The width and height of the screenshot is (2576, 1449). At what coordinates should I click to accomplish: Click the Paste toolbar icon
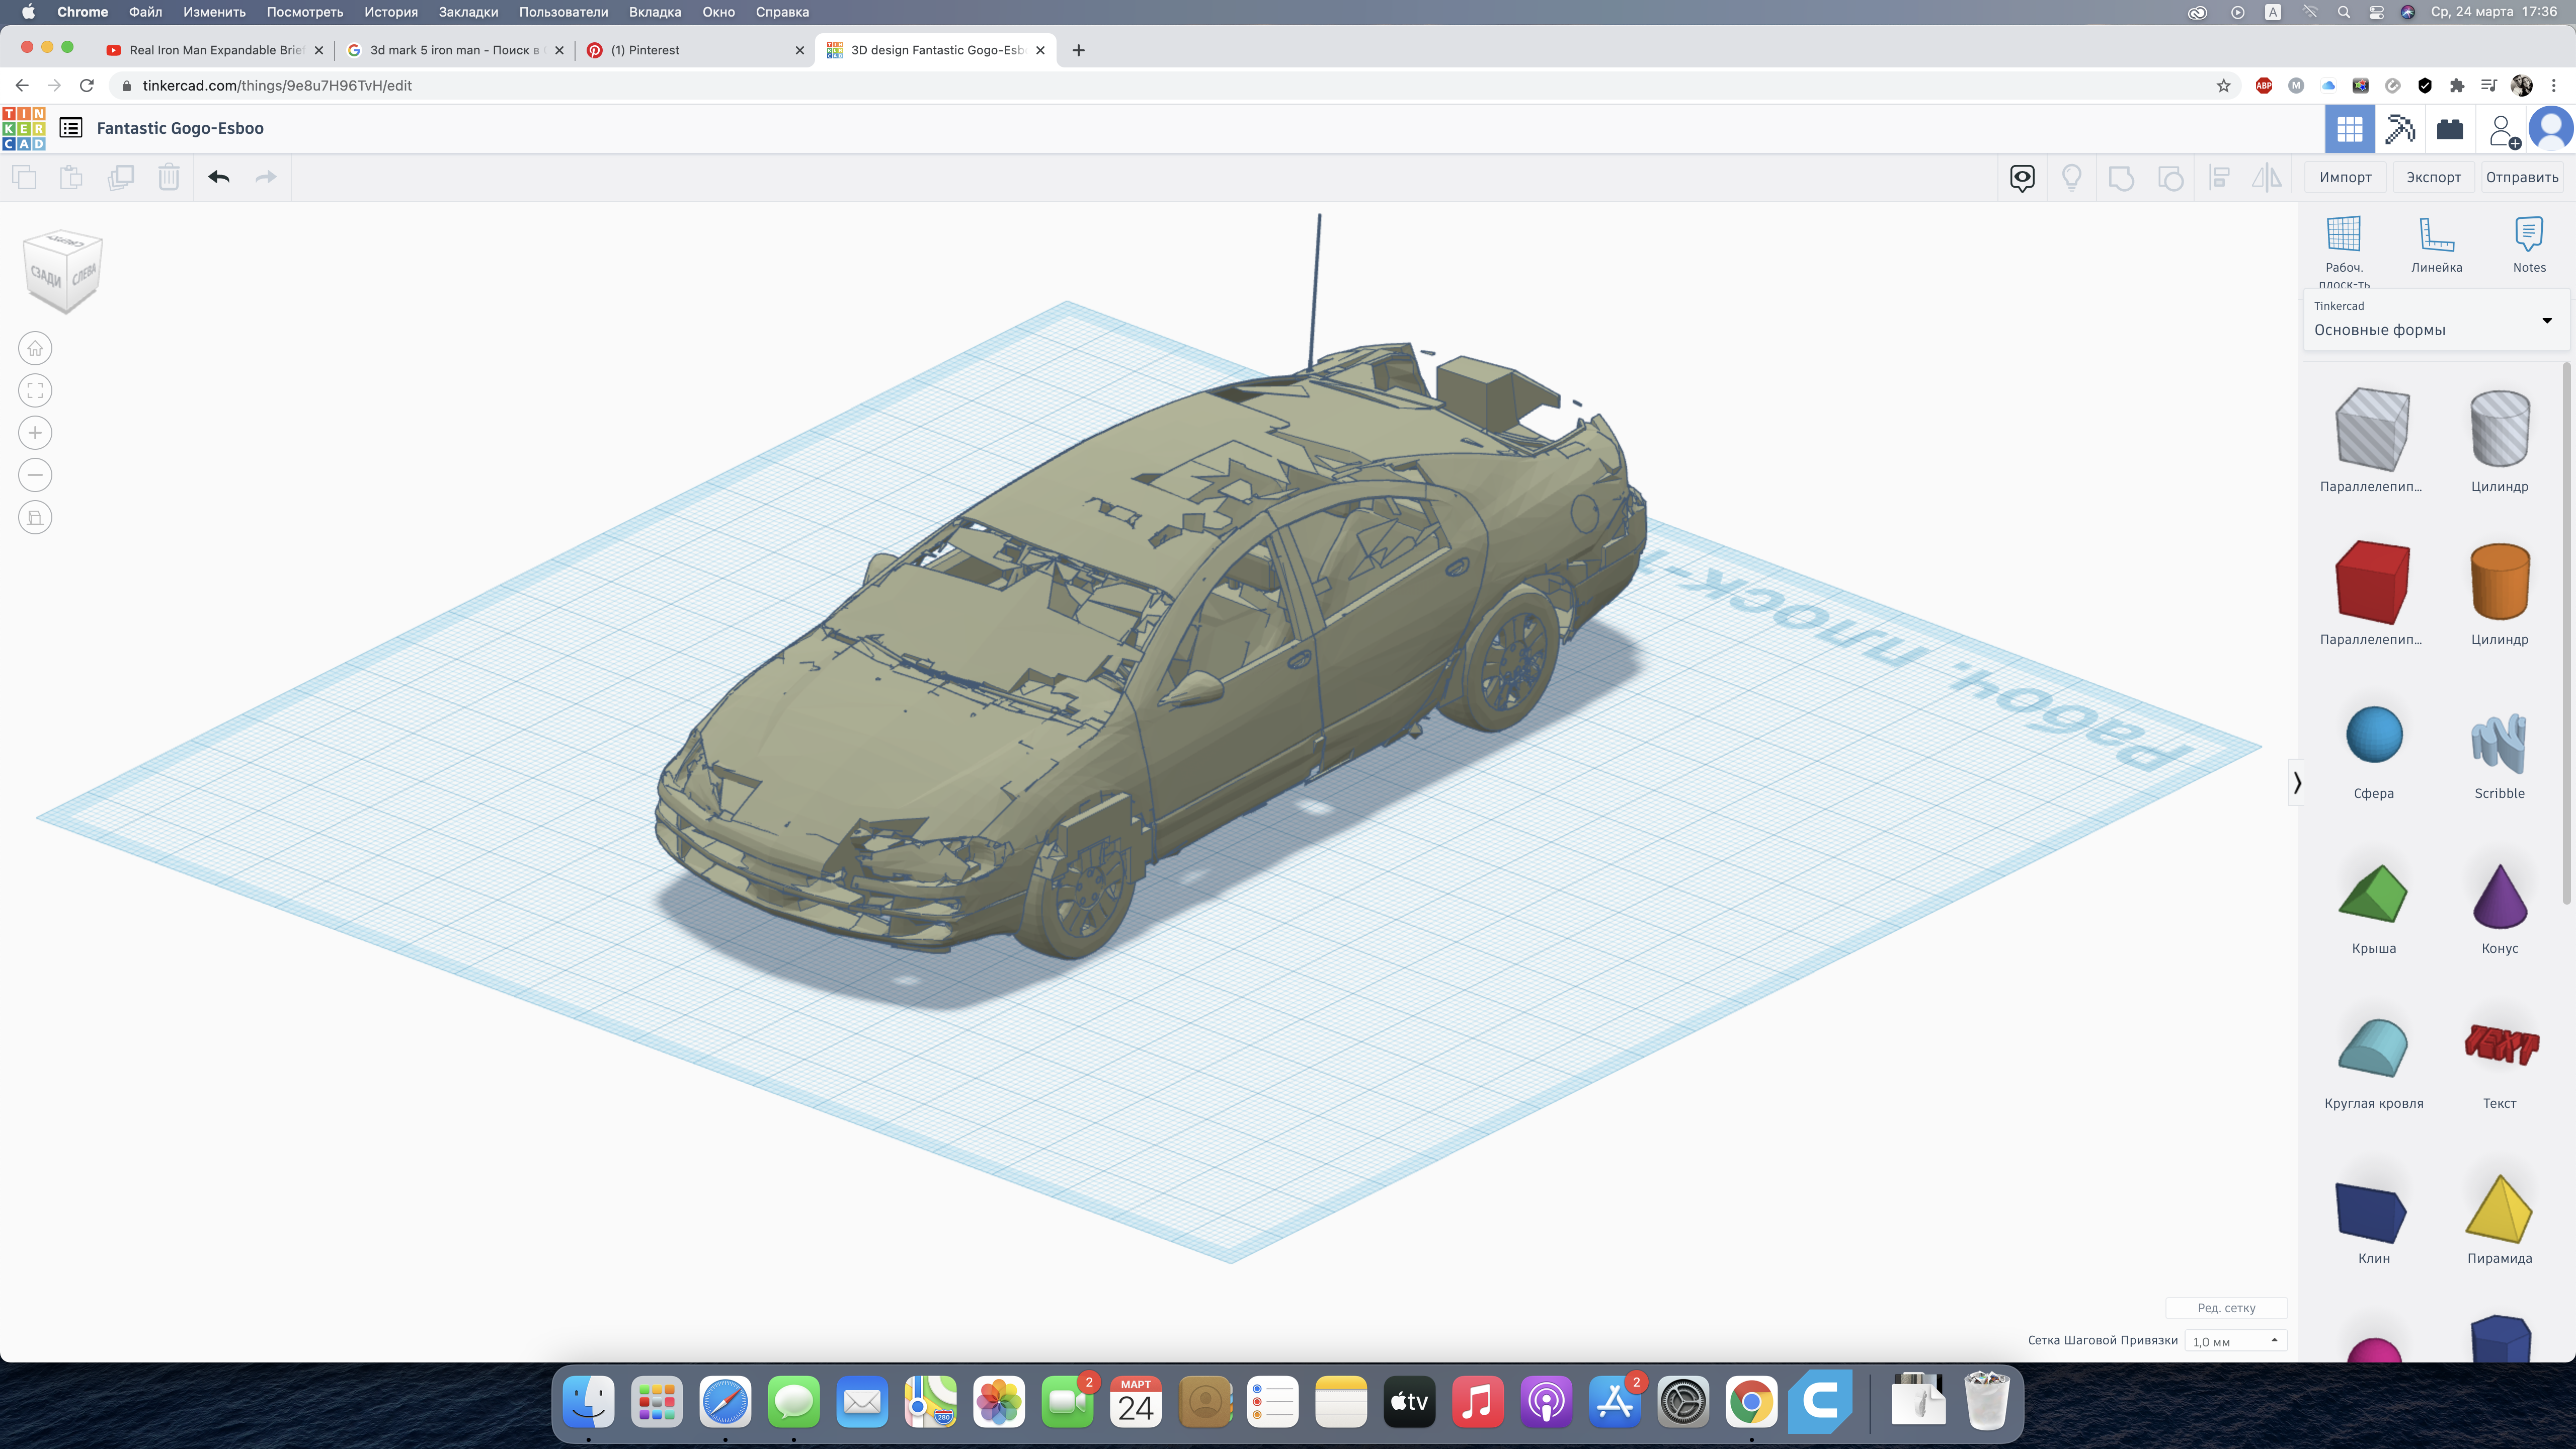(71, 177)
